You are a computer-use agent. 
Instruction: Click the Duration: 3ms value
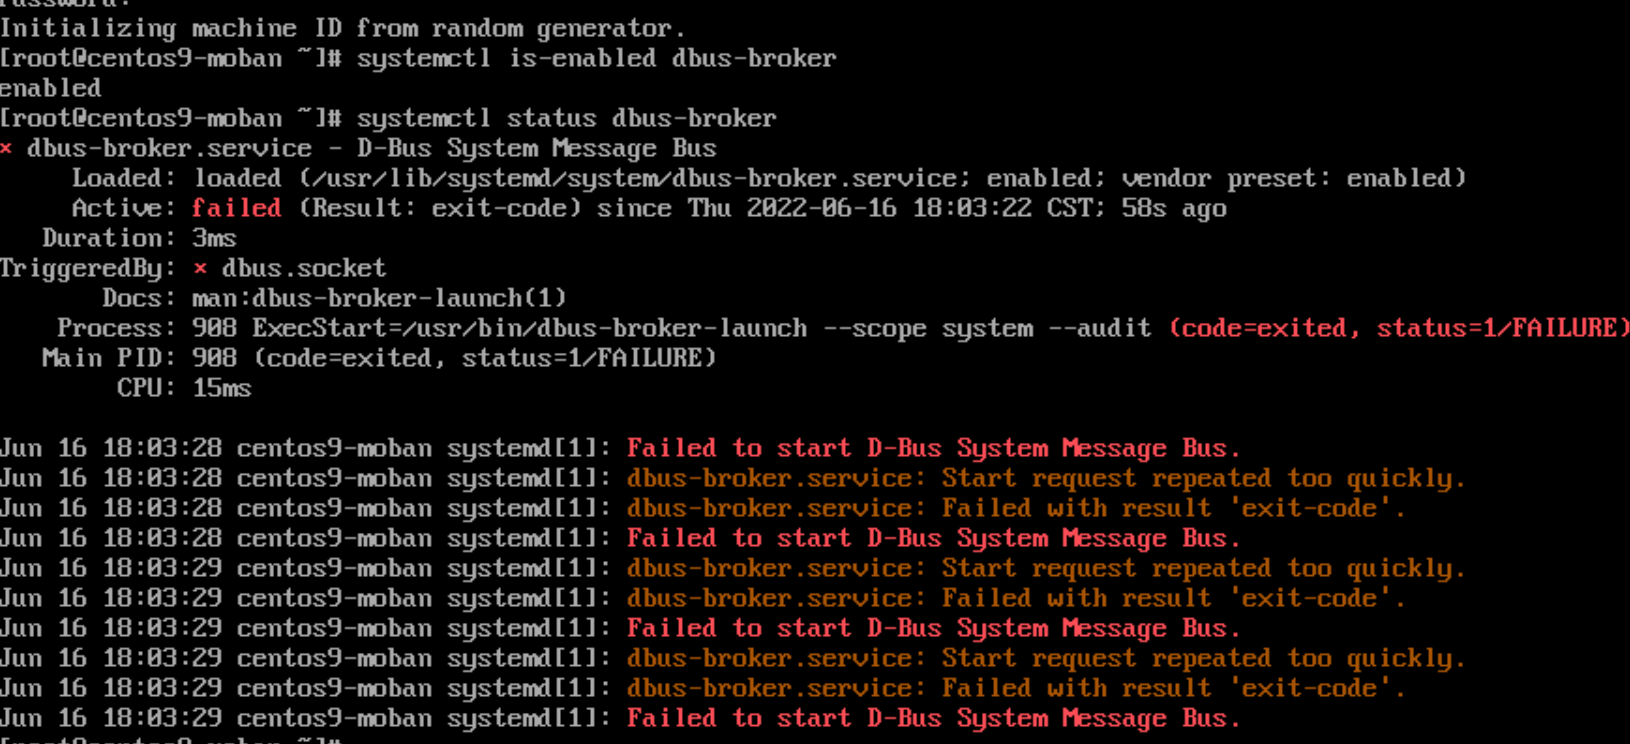(214, 238)
